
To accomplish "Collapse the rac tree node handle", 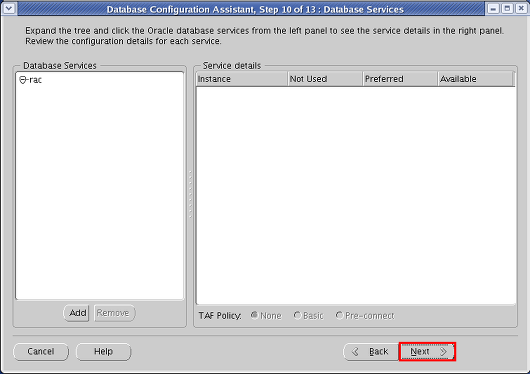I will [x=23, y=80].
